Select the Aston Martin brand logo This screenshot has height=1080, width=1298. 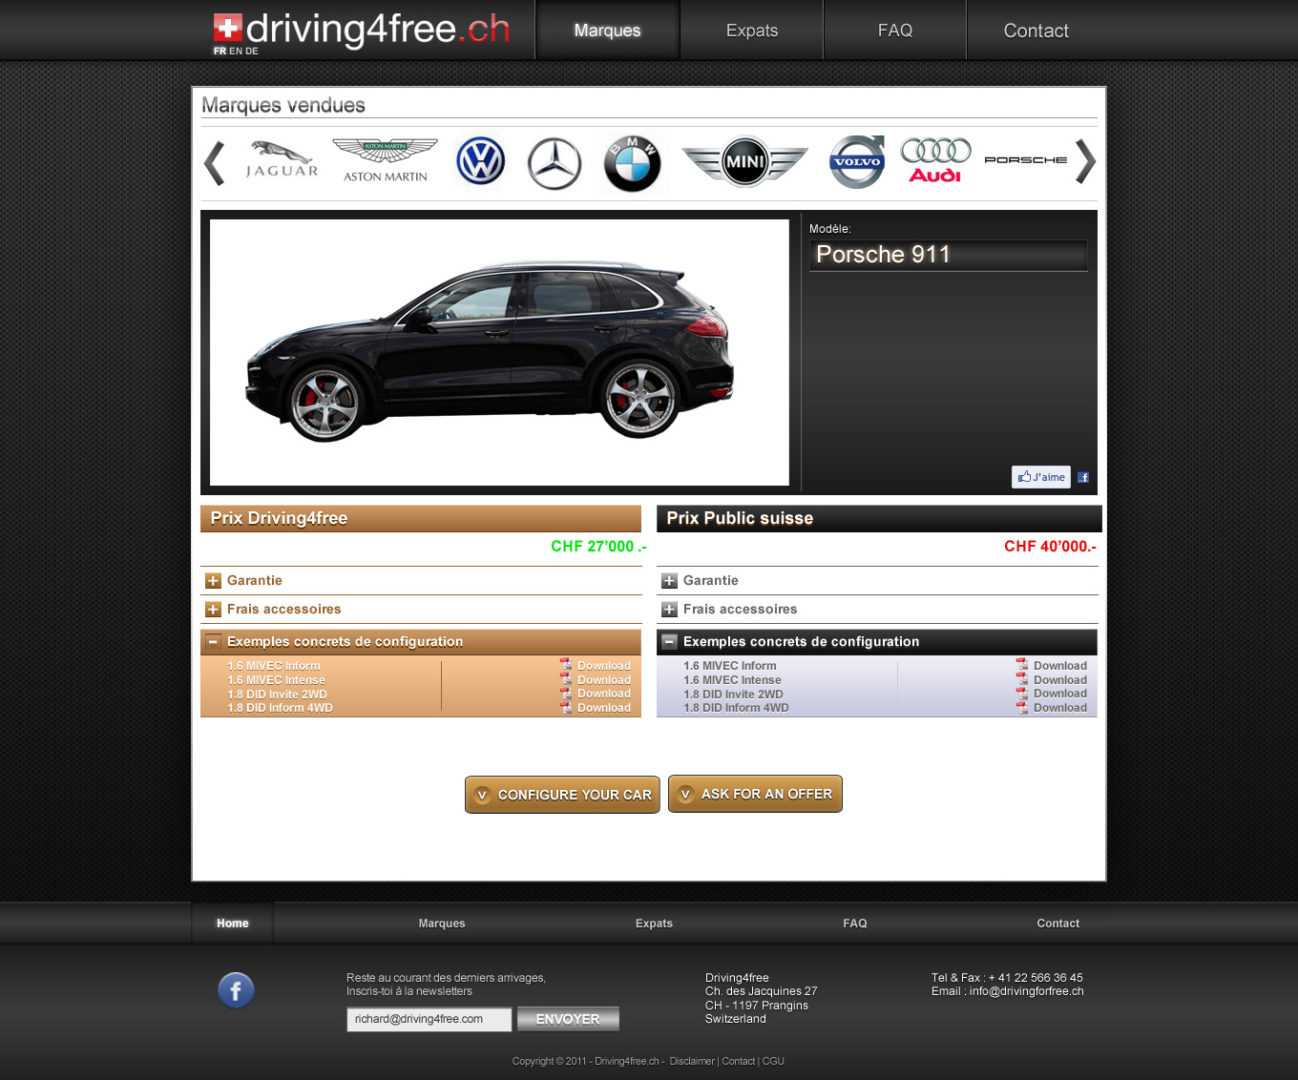pyautogui.click(x=385, y=160)
